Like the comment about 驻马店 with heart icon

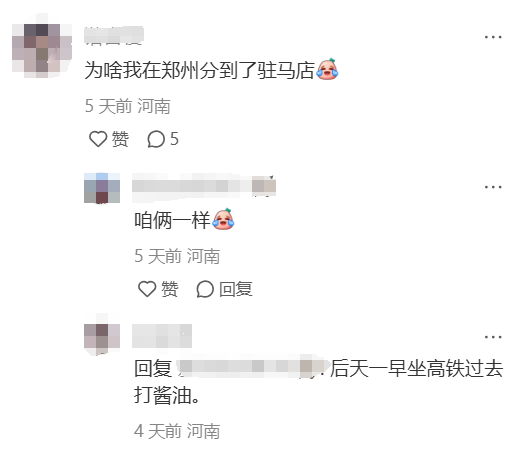(x=98, y=139)
